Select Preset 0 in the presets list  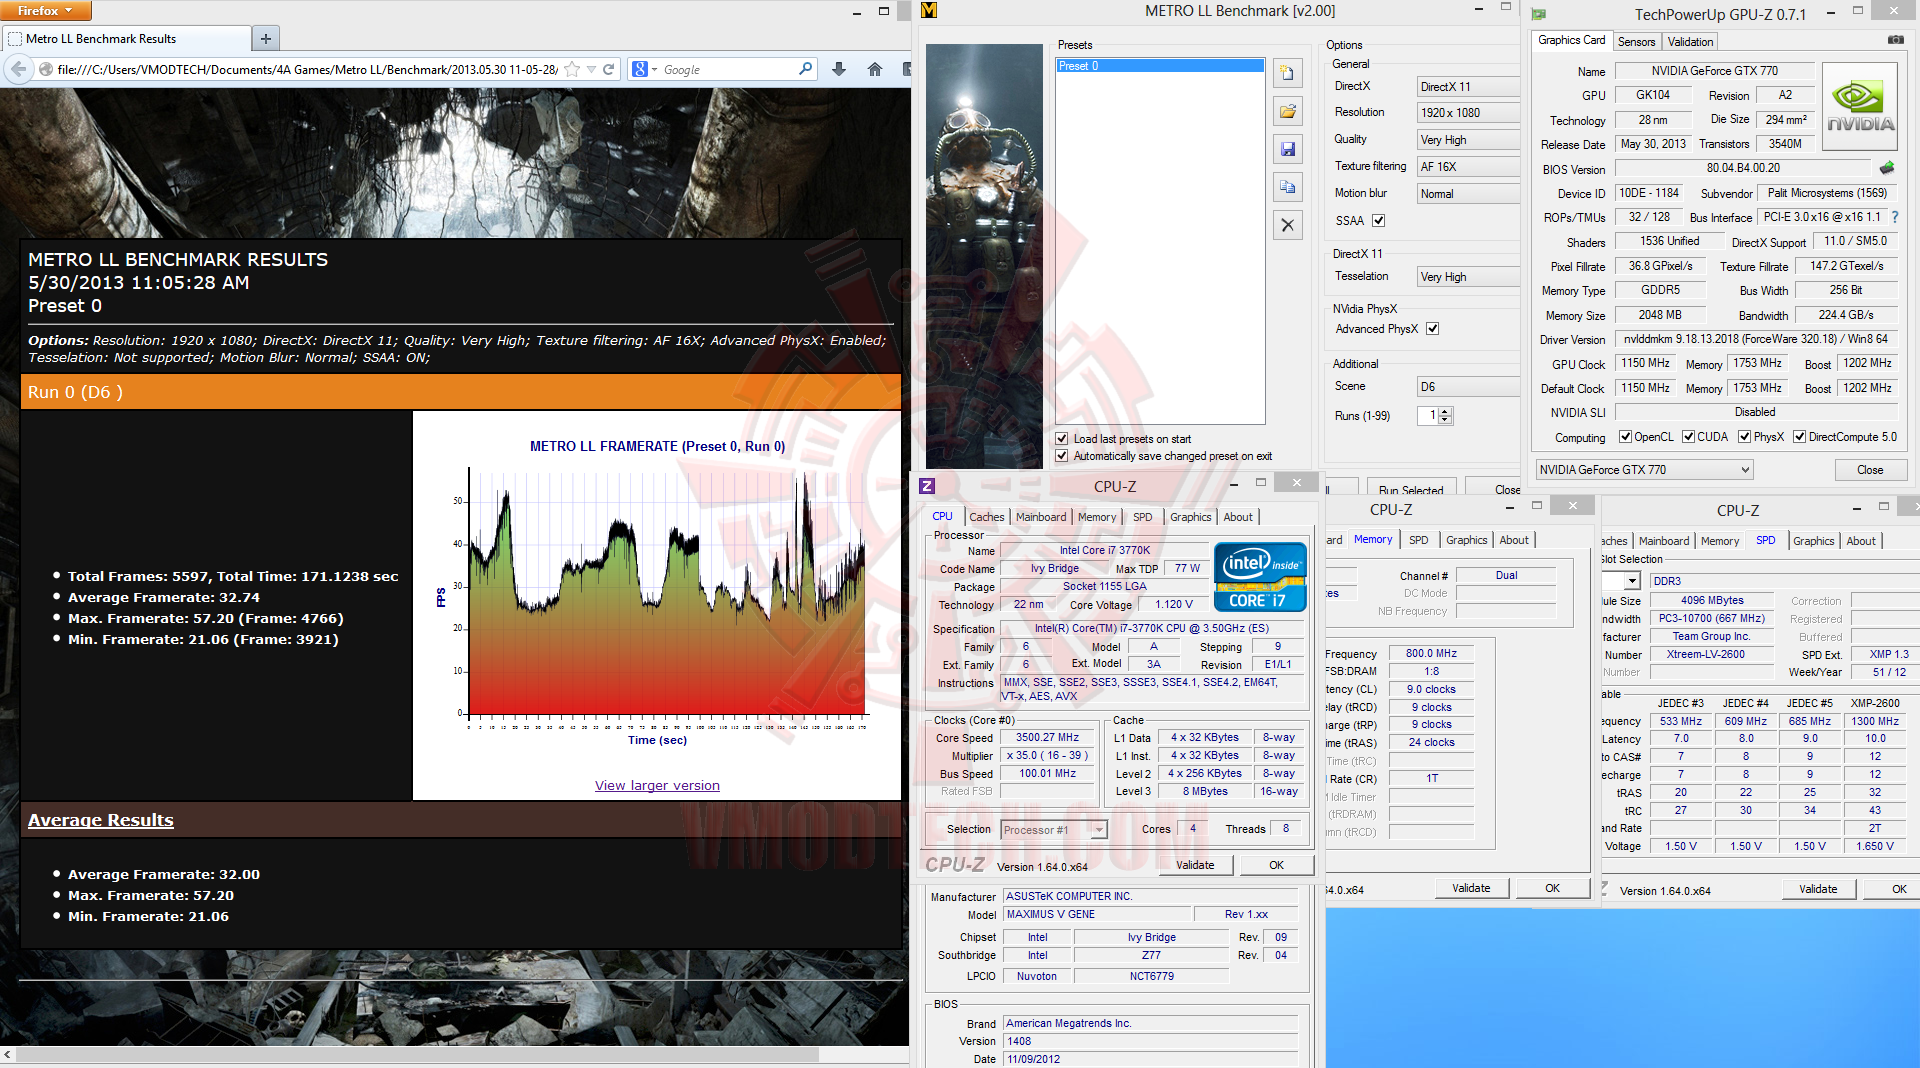point(1160,66)
